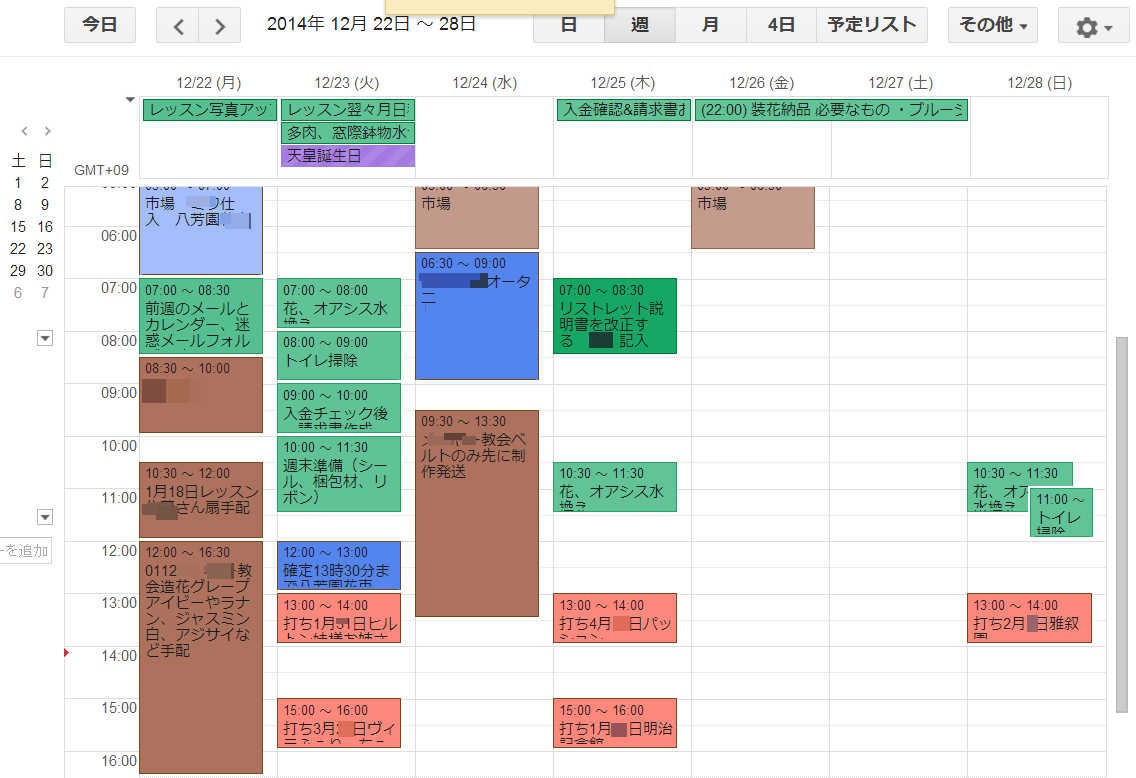Viewport: 1136px width, 778px height.
Task: Open the purple 天皇誕生日 holiday event
Action: coord(347,156)
